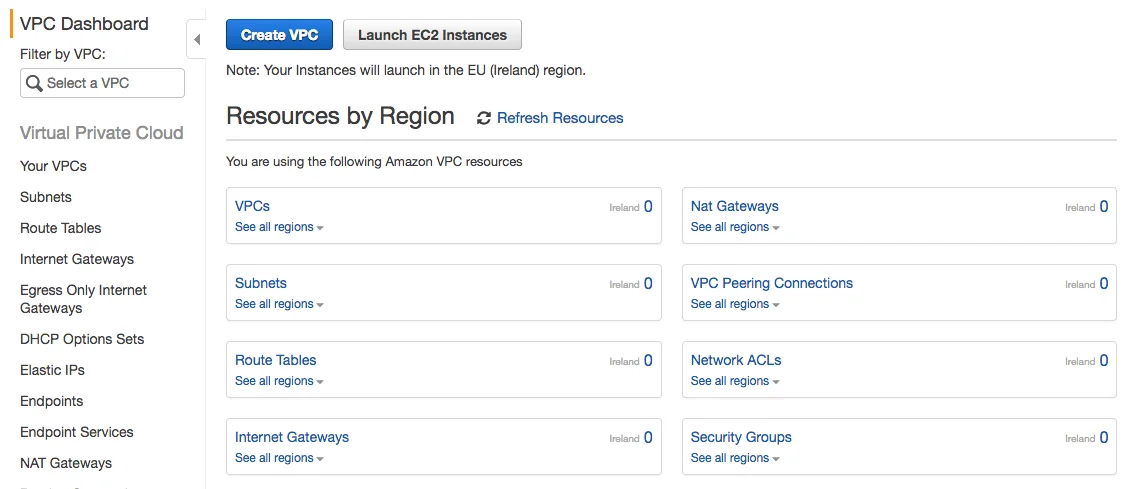Click the Virtual Private Cloud section heading

(x=101, y=133)
